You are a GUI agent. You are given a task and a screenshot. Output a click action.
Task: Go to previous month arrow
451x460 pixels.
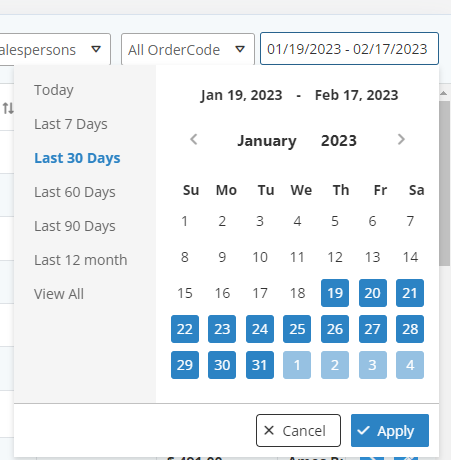194,139
